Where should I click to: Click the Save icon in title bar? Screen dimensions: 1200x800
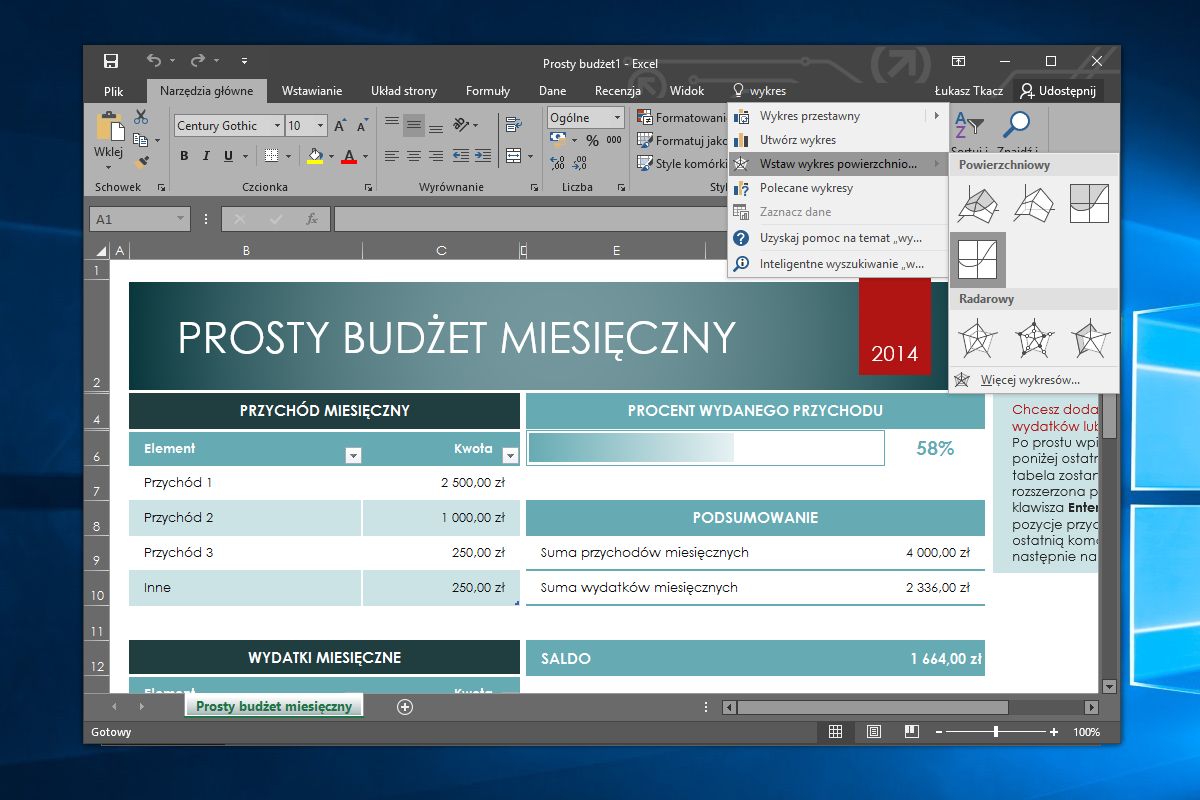[x=111, y=61]
